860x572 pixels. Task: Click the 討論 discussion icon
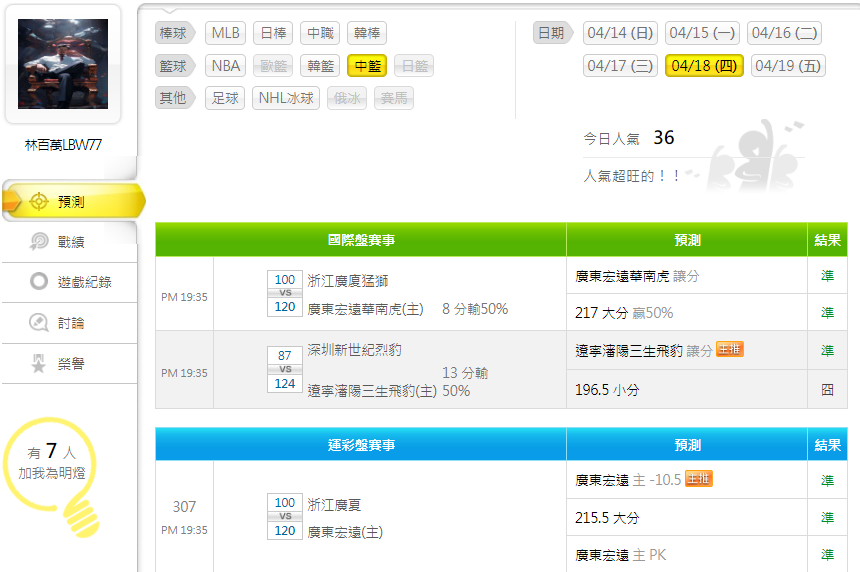(x=39, y=323)
